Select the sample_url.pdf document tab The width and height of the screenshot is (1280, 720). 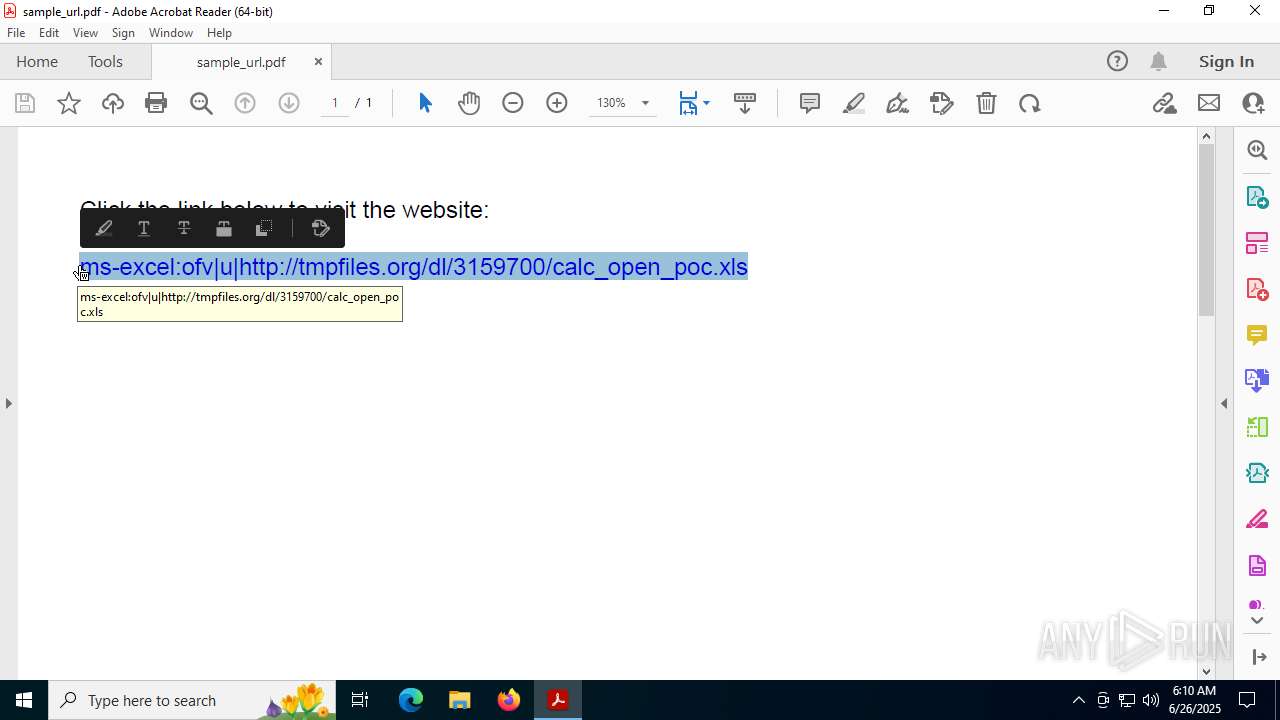pyautogui.click(x=241, y=62)
